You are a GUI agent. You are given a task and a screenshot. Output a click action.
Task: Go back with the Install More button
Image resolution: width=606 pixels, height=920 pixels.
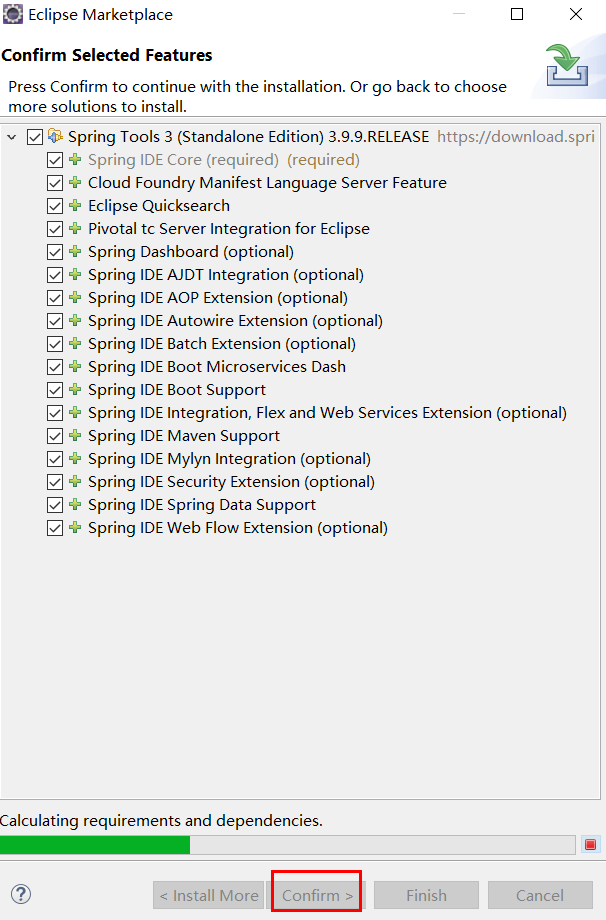(208, 895)
